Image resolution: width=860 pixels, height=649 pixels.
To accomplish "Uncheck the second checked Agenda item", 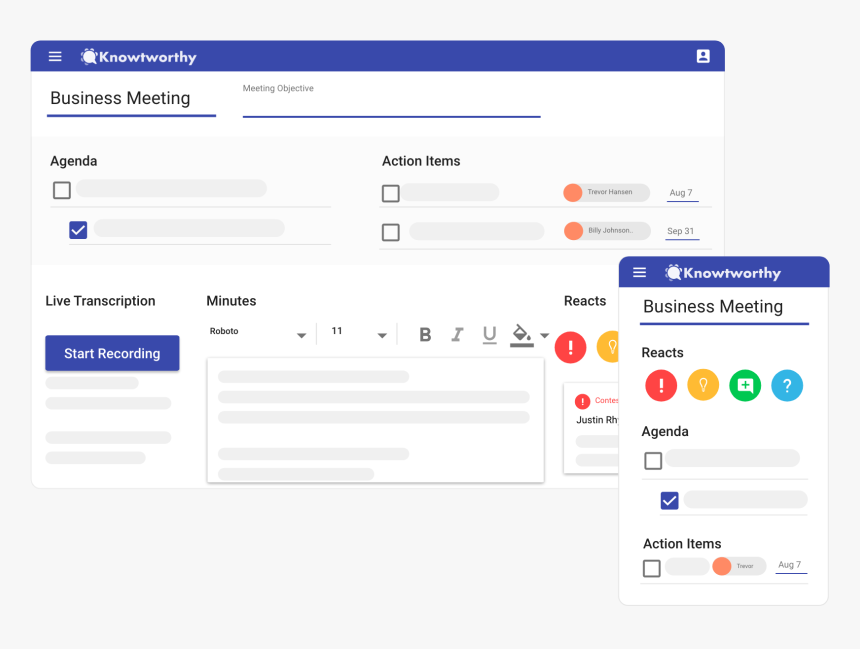I will coord(78,230).
